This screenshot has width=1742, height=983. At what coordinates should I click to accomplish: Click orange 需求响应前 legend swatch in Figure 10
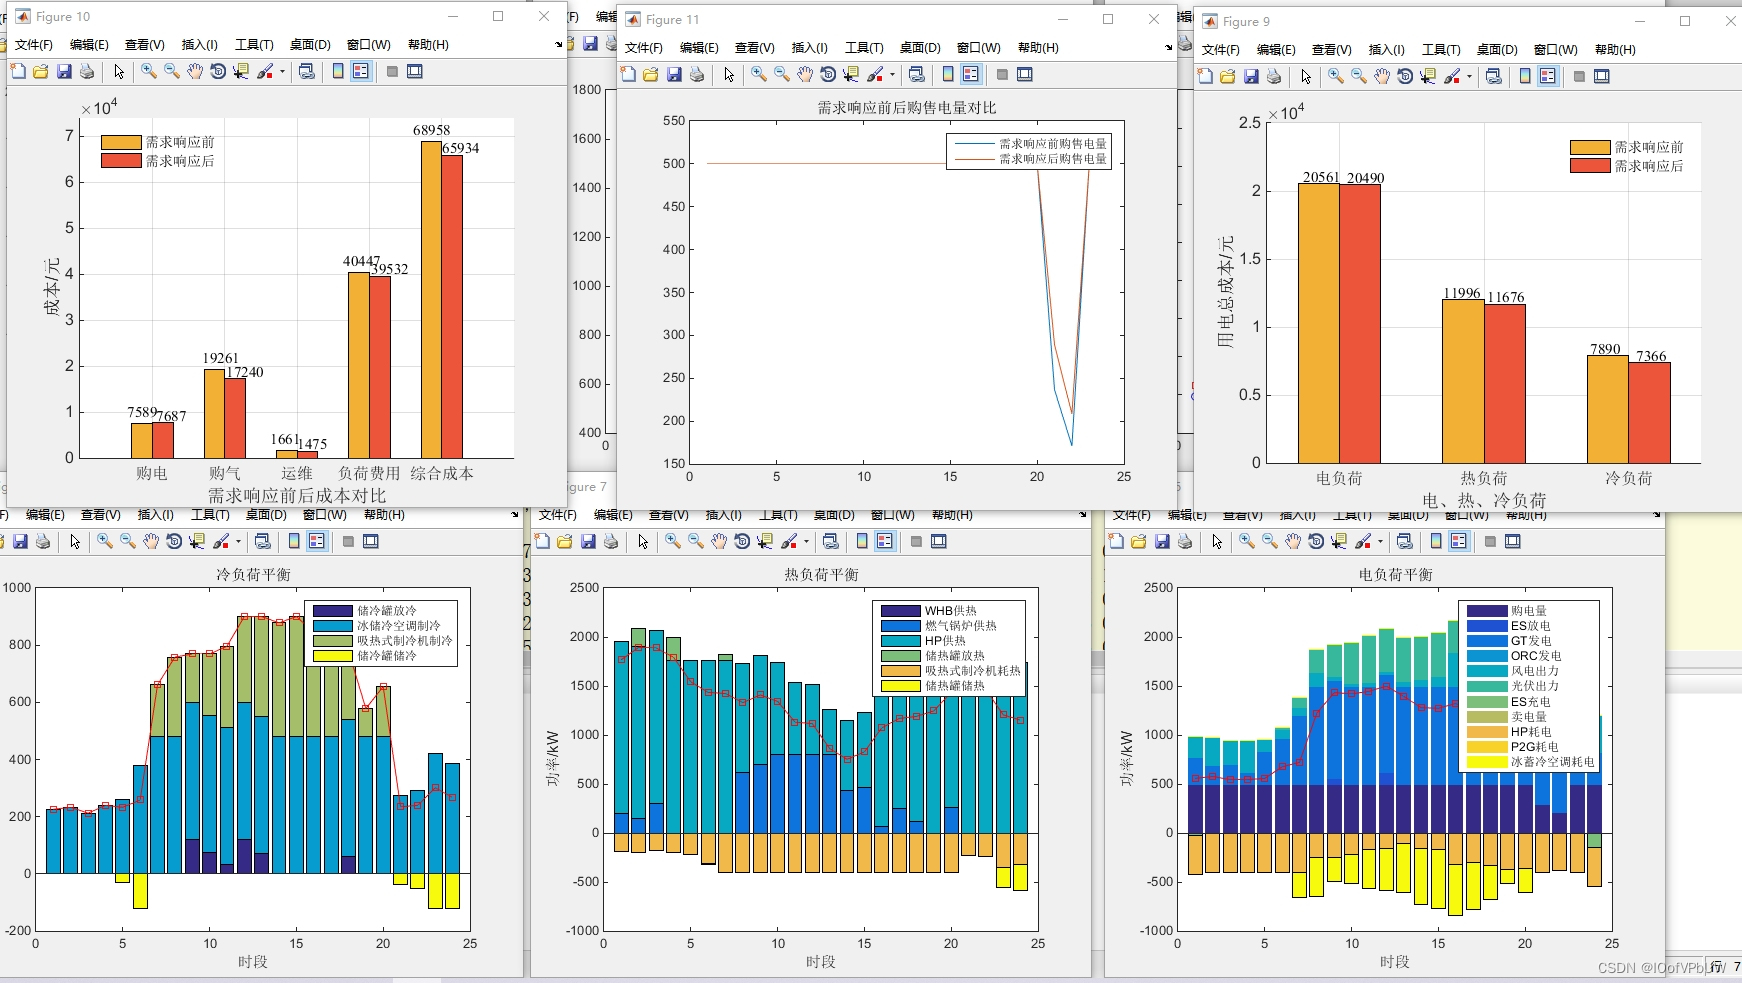[121, 142]
